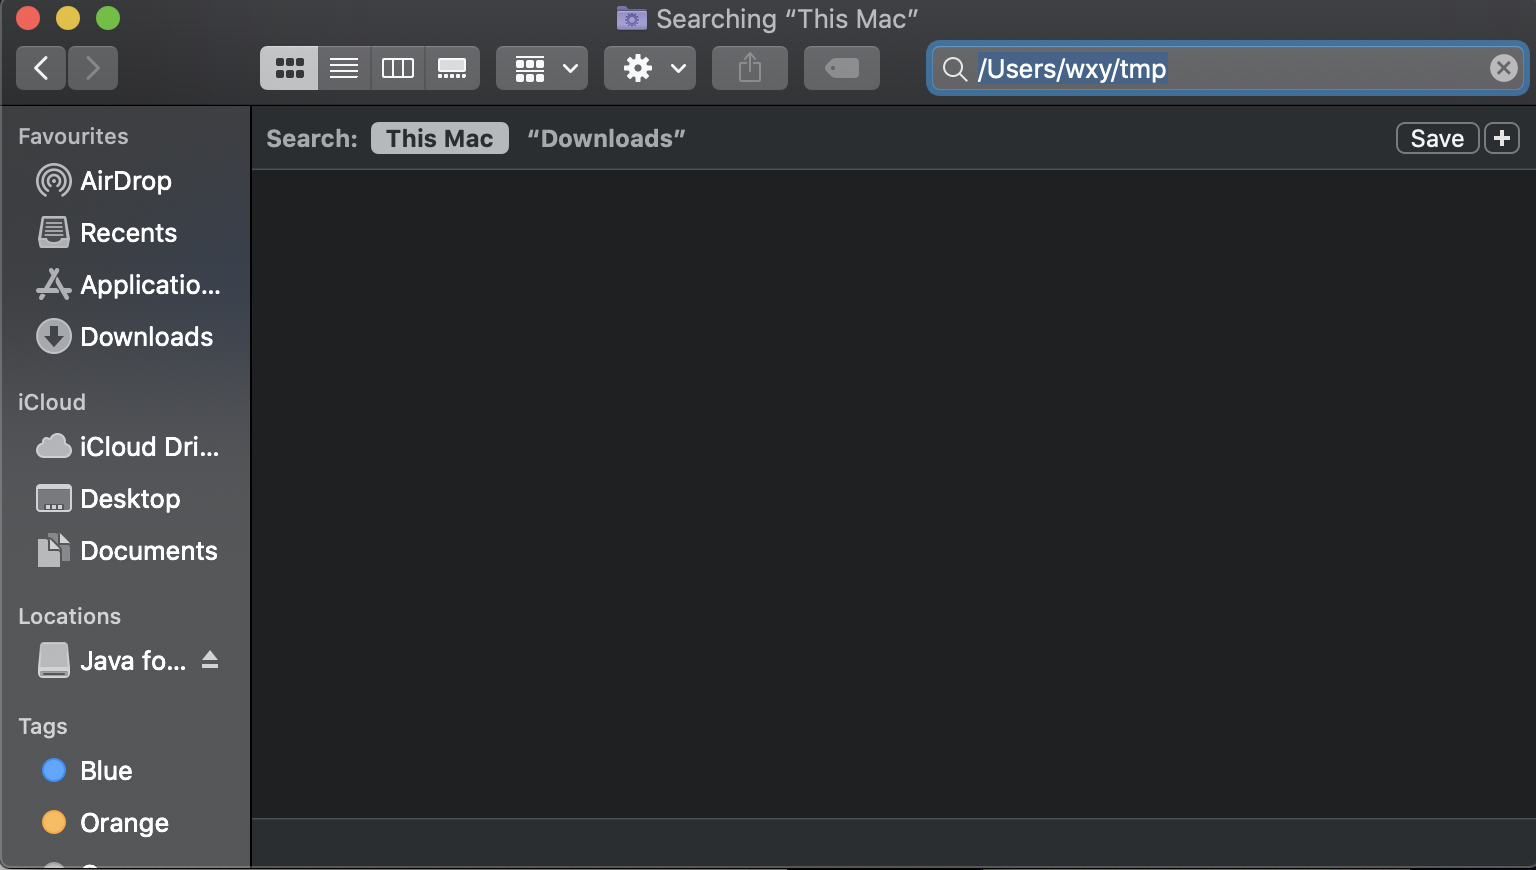This screenshot has width=1536, height=870.
Task: Click the Searching "This Mac" window title
Action: click(787, 19)
